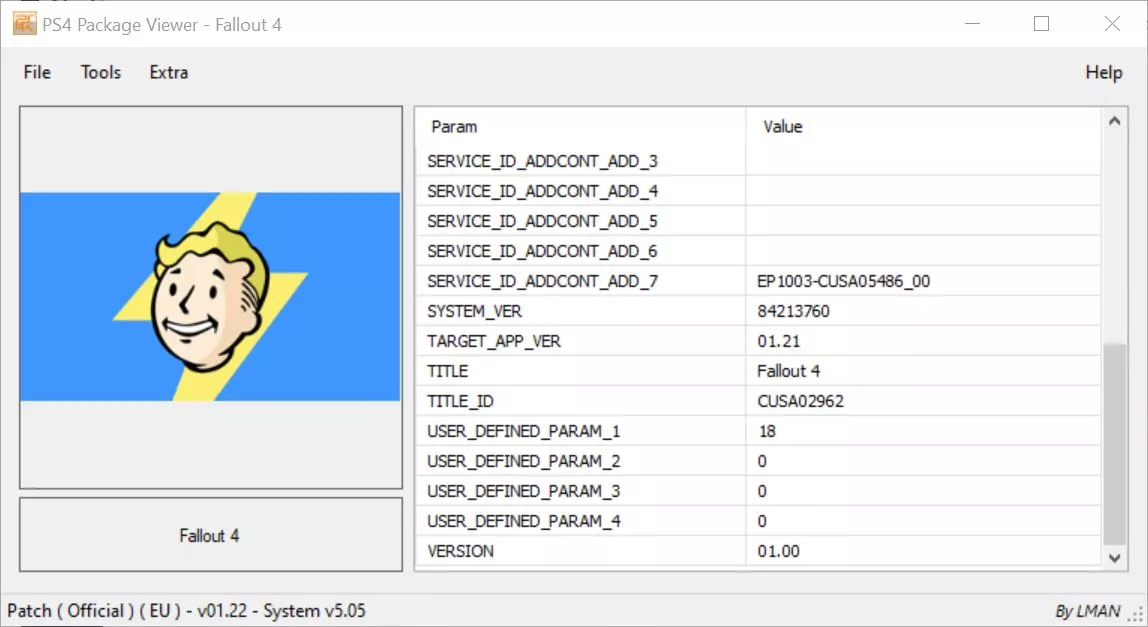The height and width of the screenshot is (627, 1148).
Task: Open the Tools menu
Action: tap(101, 72)
